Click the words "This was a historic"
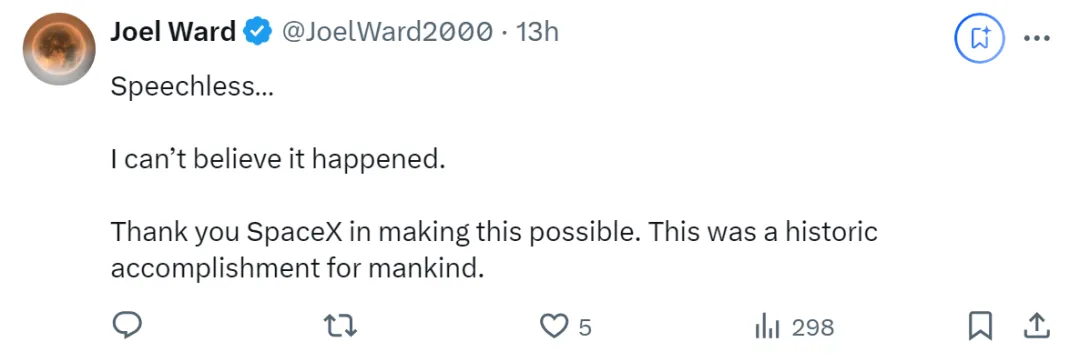The width and height of the screenshot is (1080, 362). (x=763, y=232)
